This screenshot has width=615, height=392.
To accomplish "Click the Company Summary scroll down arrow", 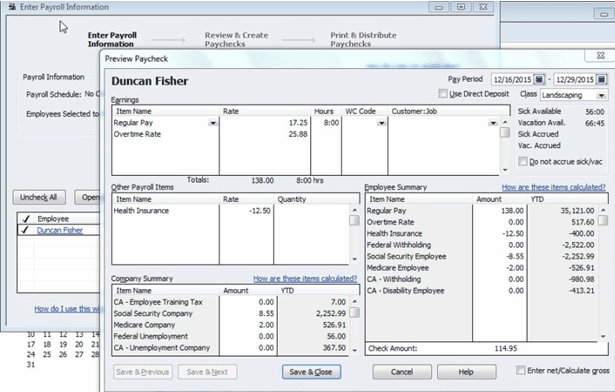I will (x=355, y=350).
